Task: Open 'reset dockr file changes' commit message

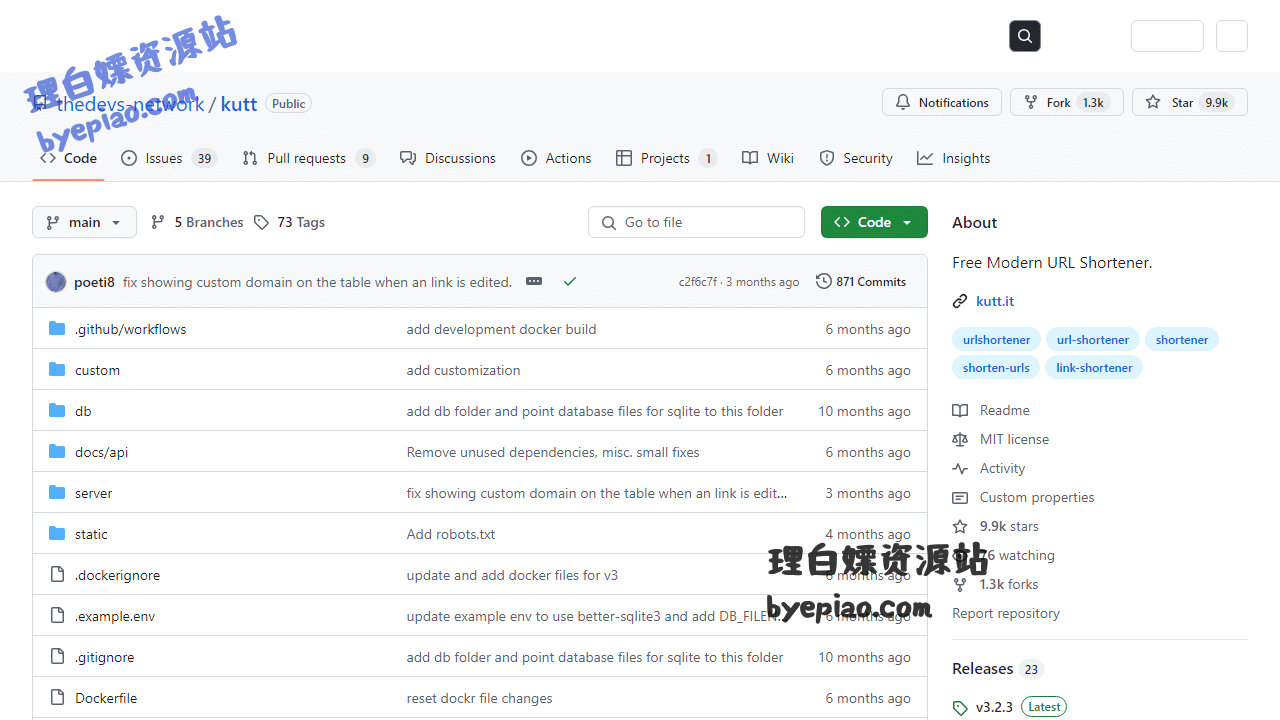Action: [x=479, y=698]
